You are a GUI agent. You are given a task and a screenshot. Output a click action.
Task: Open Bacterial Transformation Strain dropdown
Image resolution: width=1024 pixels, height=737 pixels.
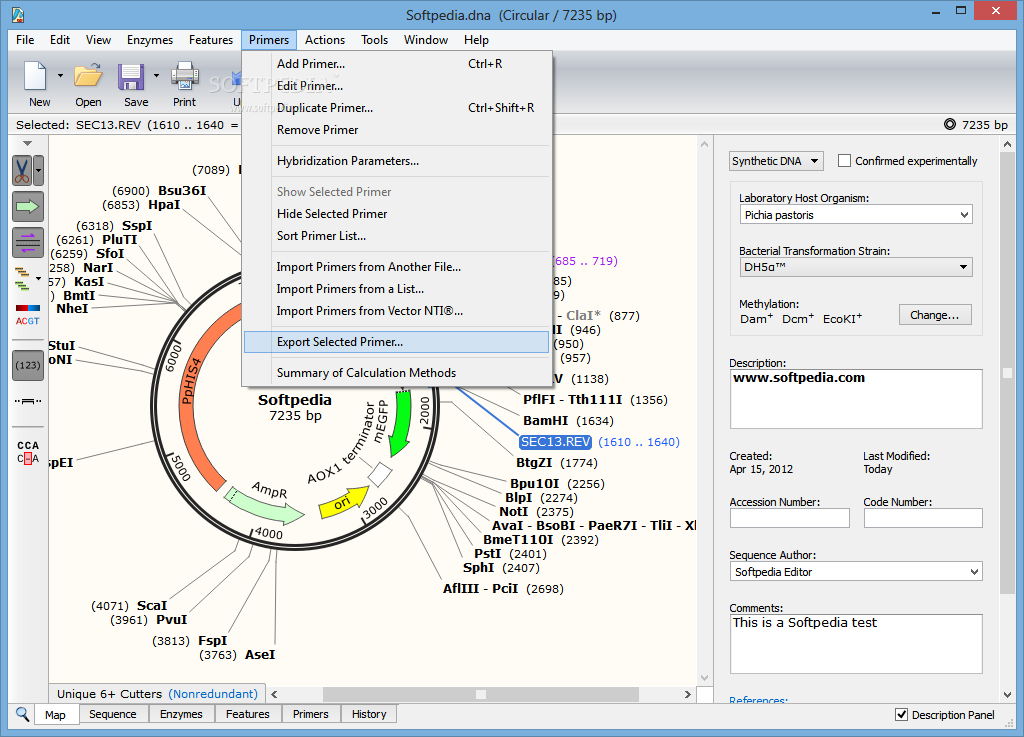[x=856, y=267]
